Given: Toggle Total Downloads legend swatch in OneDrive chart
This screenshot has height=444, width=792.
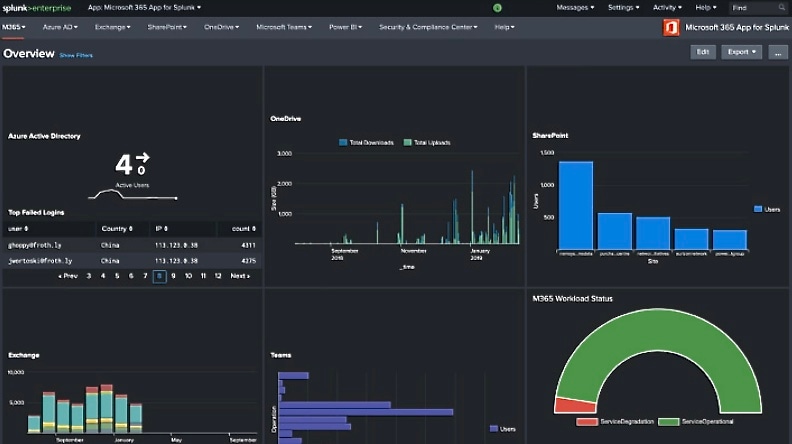Looking at the screenshot, I should [343, 142].
